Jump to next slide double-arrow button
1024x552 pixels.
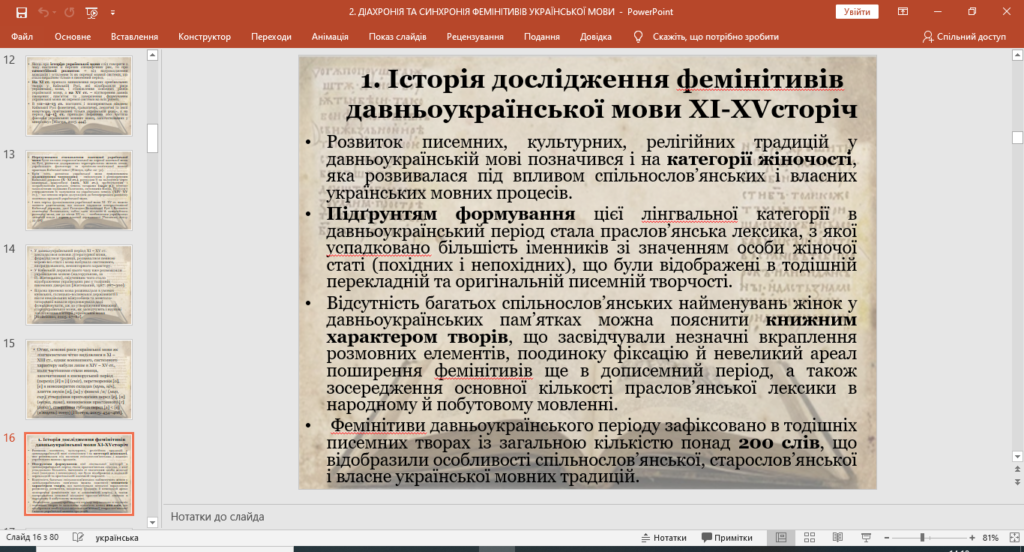pos(1017,482)
